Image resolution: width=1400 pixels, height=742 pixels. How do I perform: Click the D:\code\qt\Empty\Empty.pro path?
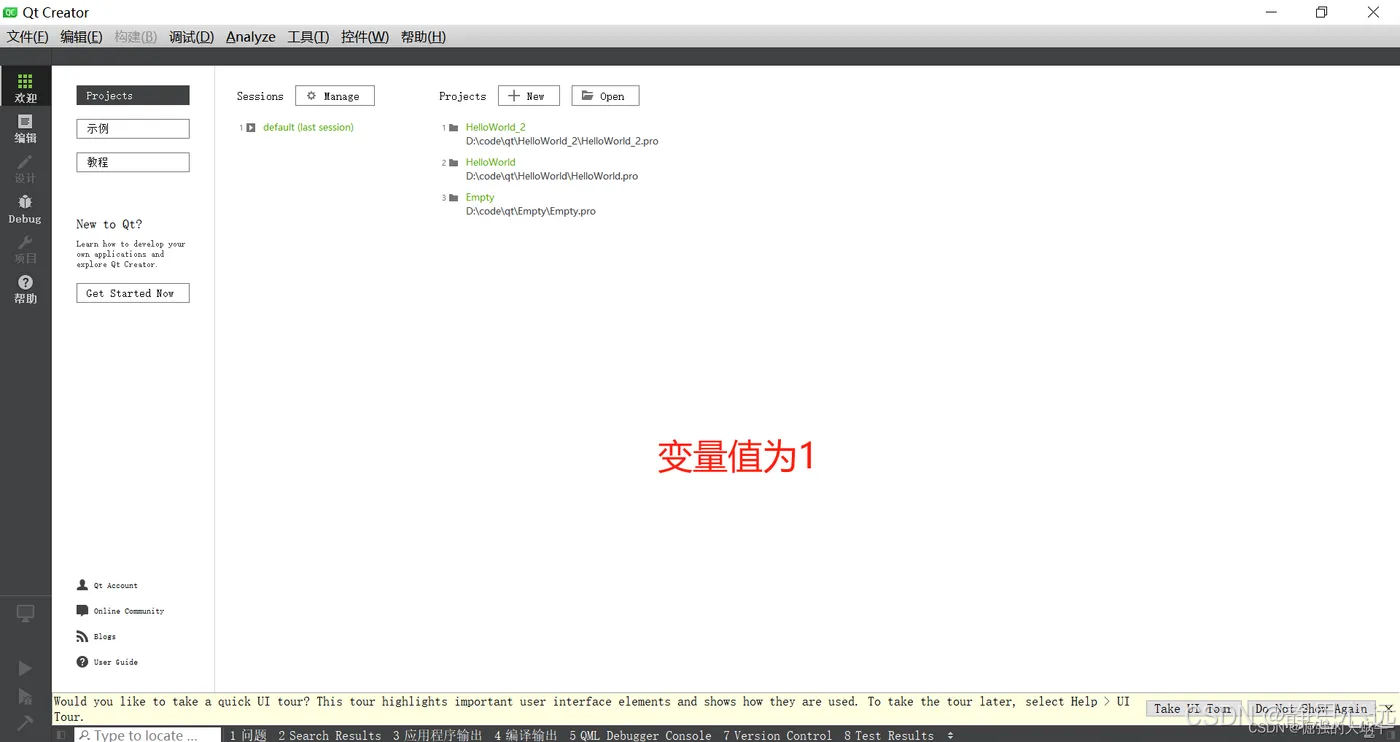point(531,211)
